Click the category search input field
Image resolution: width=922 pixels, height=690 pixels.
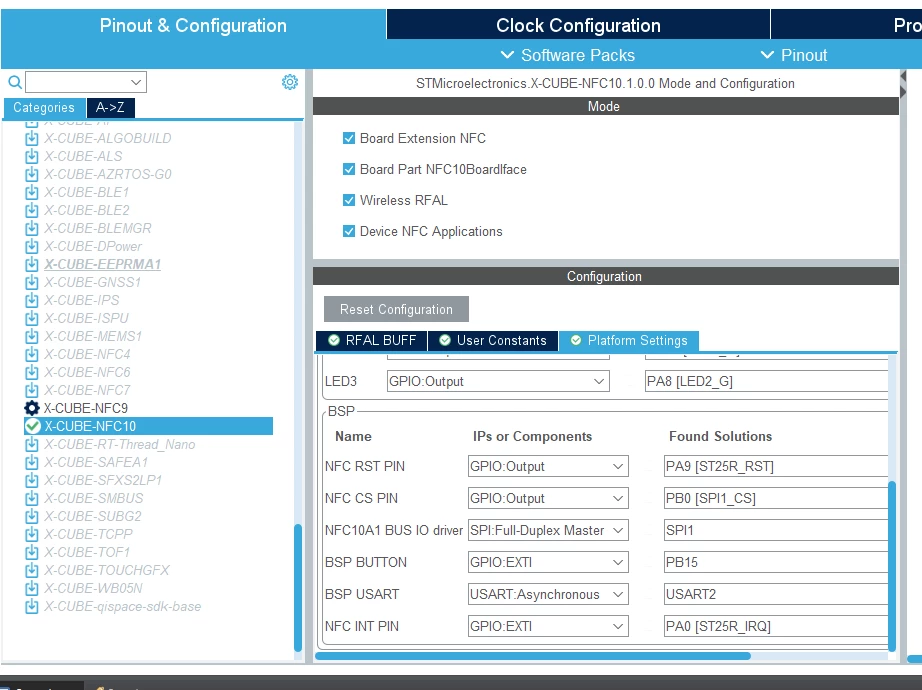[86, 82]
